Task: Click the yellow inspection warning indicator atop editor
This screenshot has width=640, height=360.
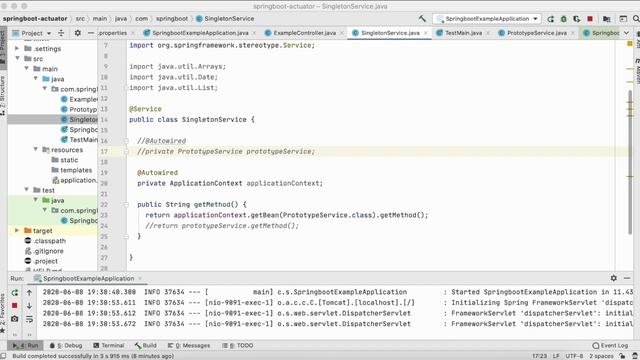Action: tap(630, 44)
